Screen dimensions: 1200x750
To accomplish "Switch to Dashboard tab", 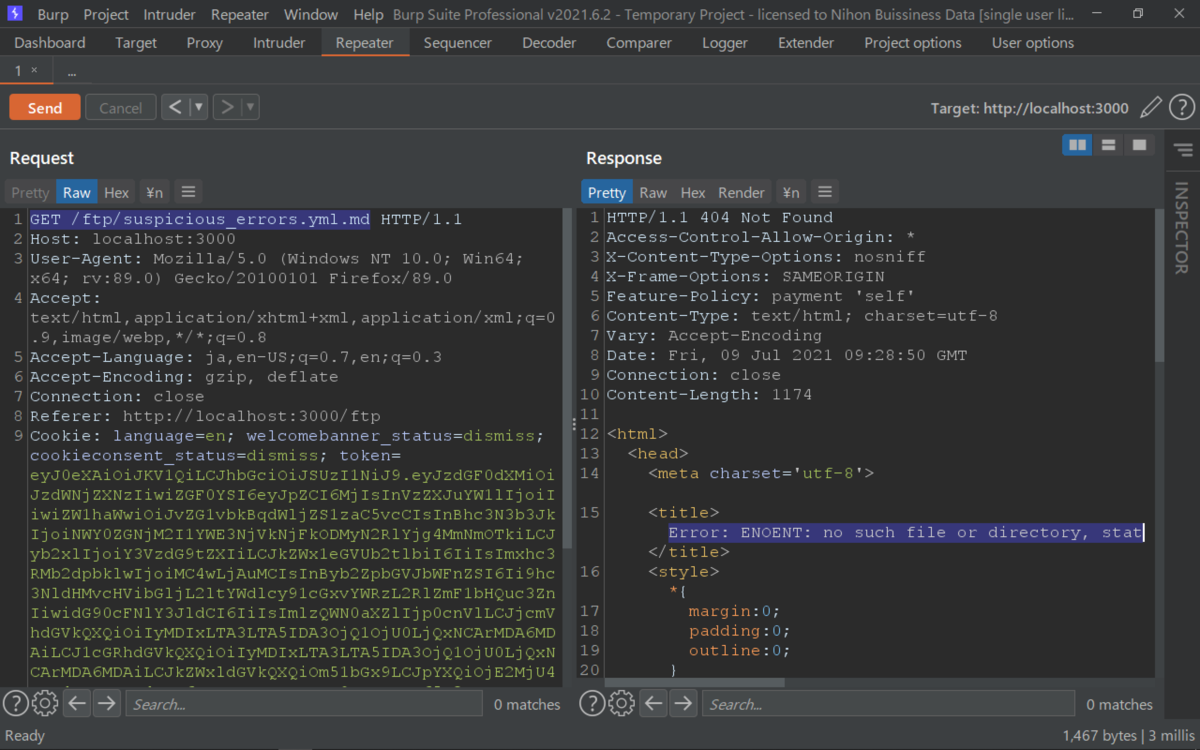I will (x=50, y=43).
